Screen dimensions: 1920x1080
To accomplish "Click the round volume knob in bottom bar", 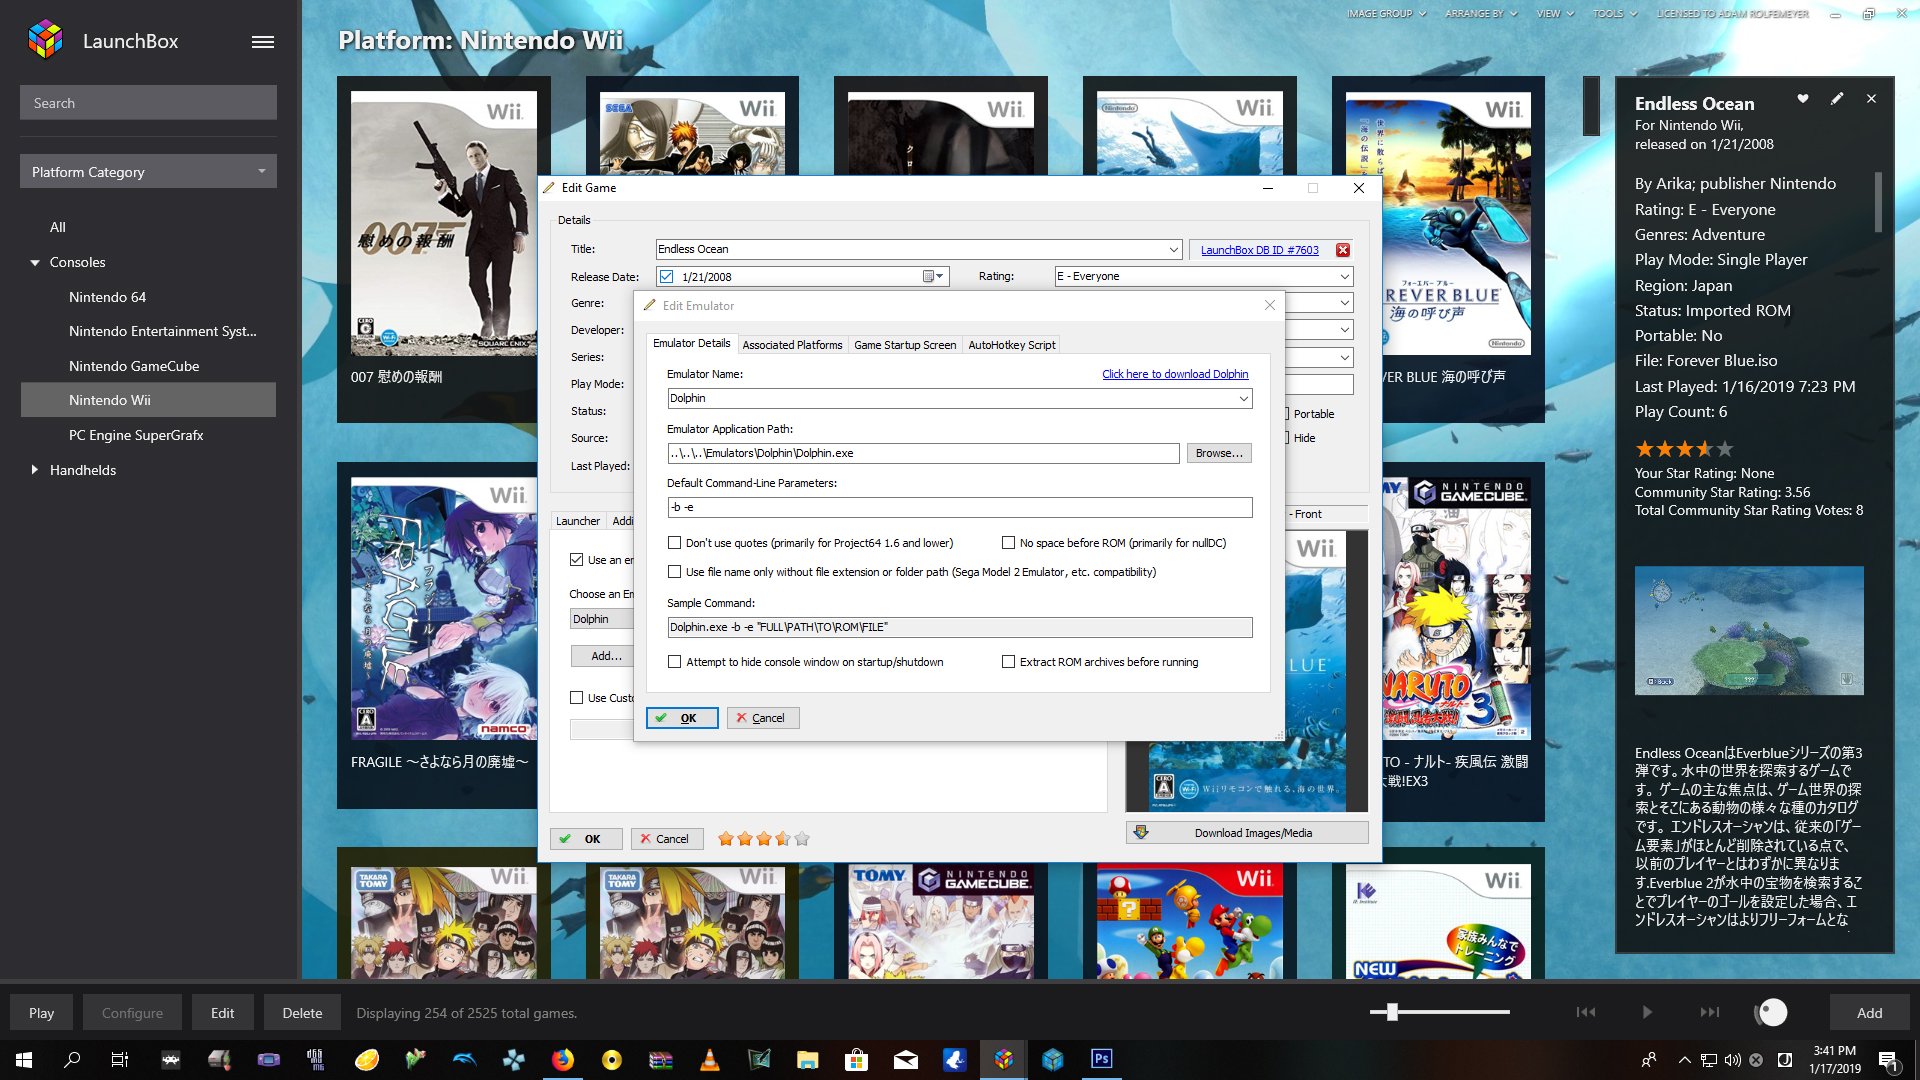I will (x=1771, y=1013).
